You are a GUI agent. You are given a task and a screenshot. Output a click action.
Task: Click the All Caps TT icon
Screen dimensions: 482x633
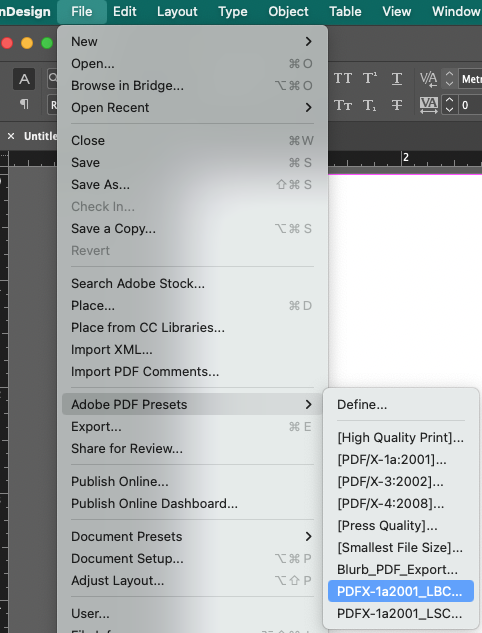343,78
